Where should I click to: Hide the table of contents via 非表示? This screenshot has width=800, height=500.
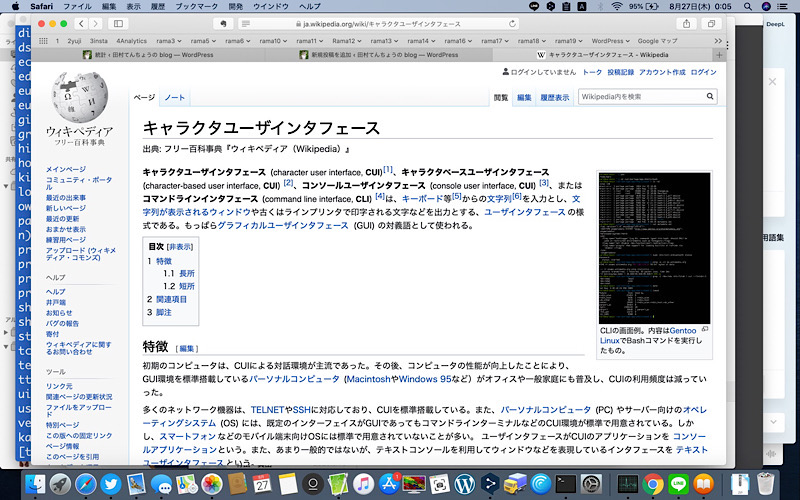point(180,247)
